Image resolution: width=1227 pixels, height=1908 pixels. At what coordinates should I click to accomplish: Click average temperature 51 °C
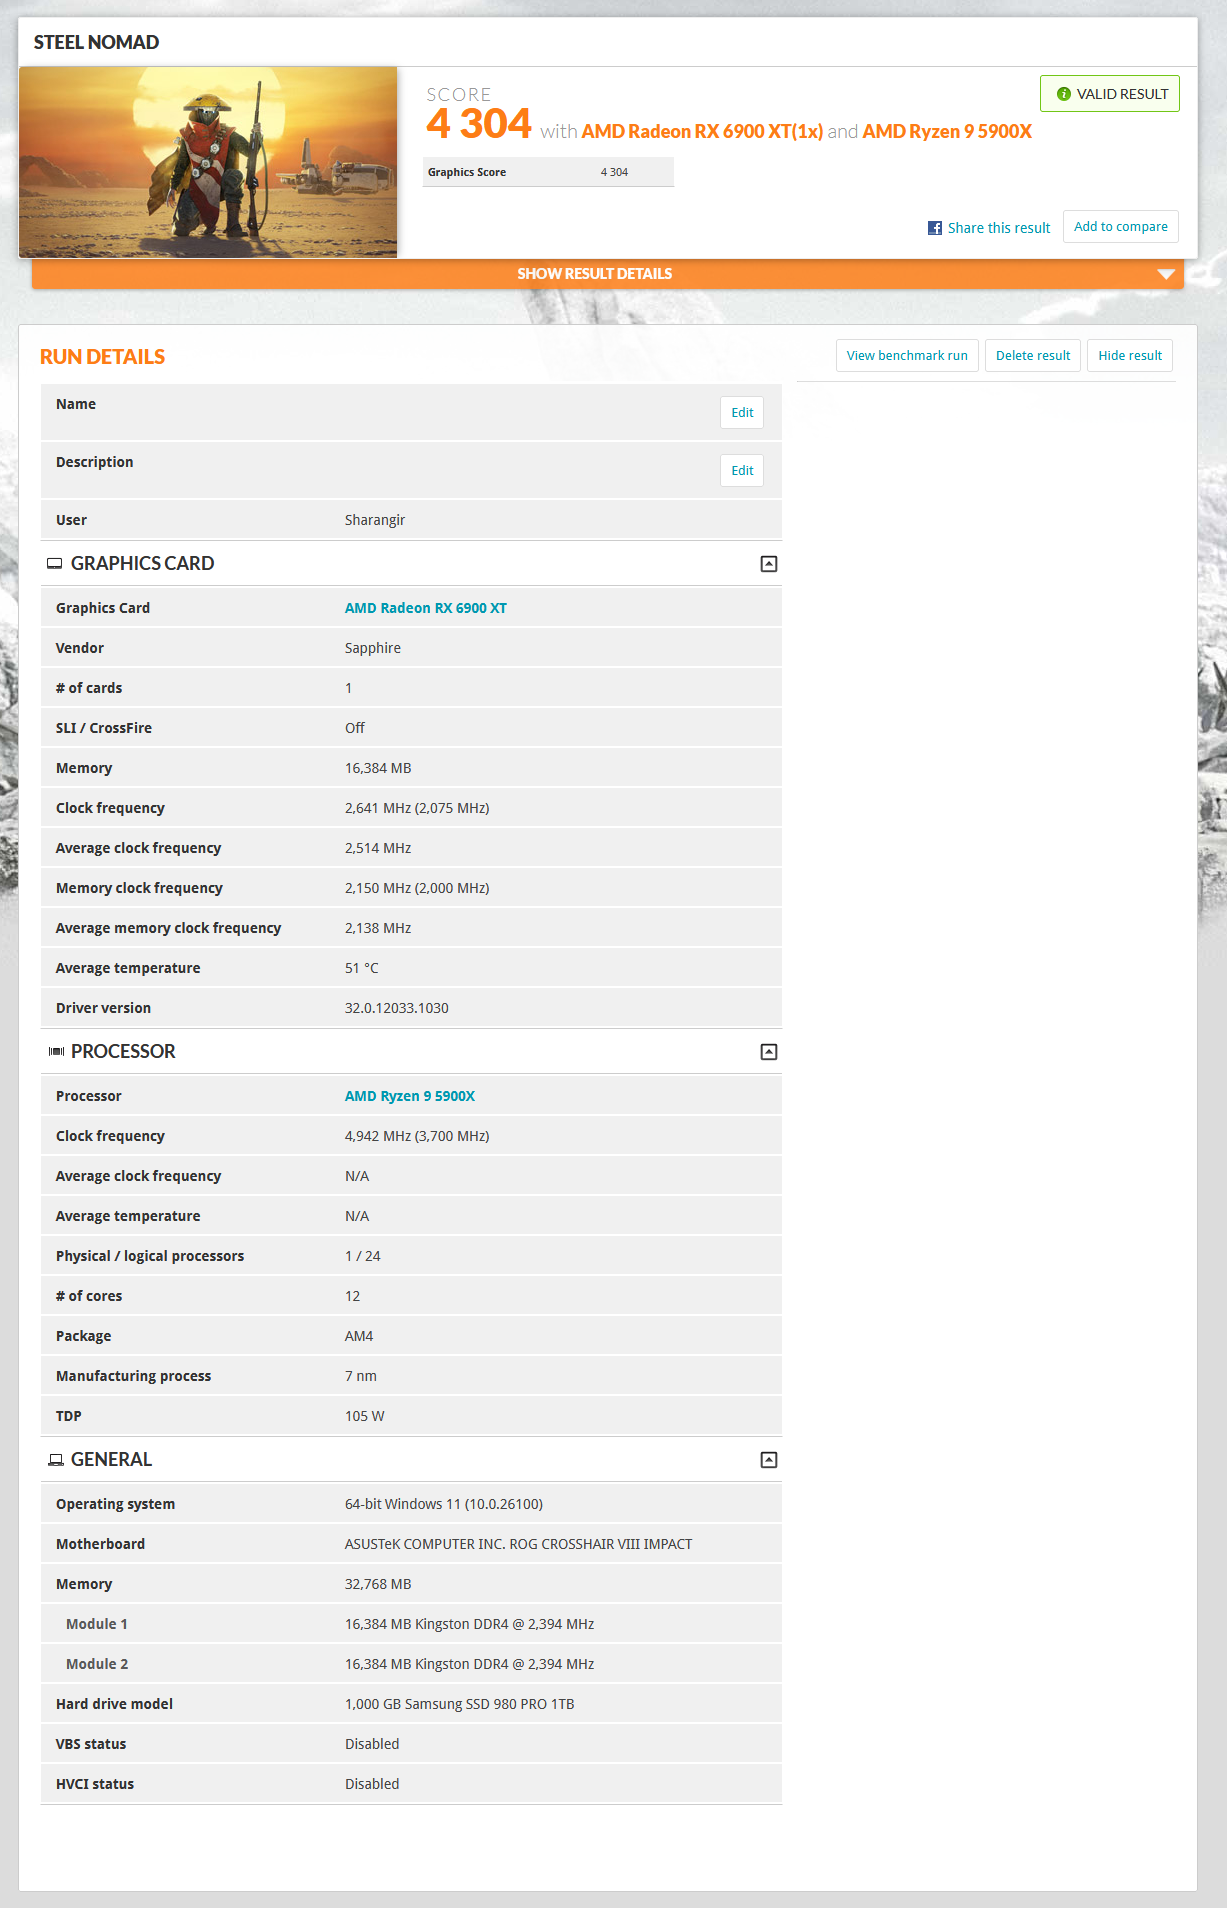point(362,968)
